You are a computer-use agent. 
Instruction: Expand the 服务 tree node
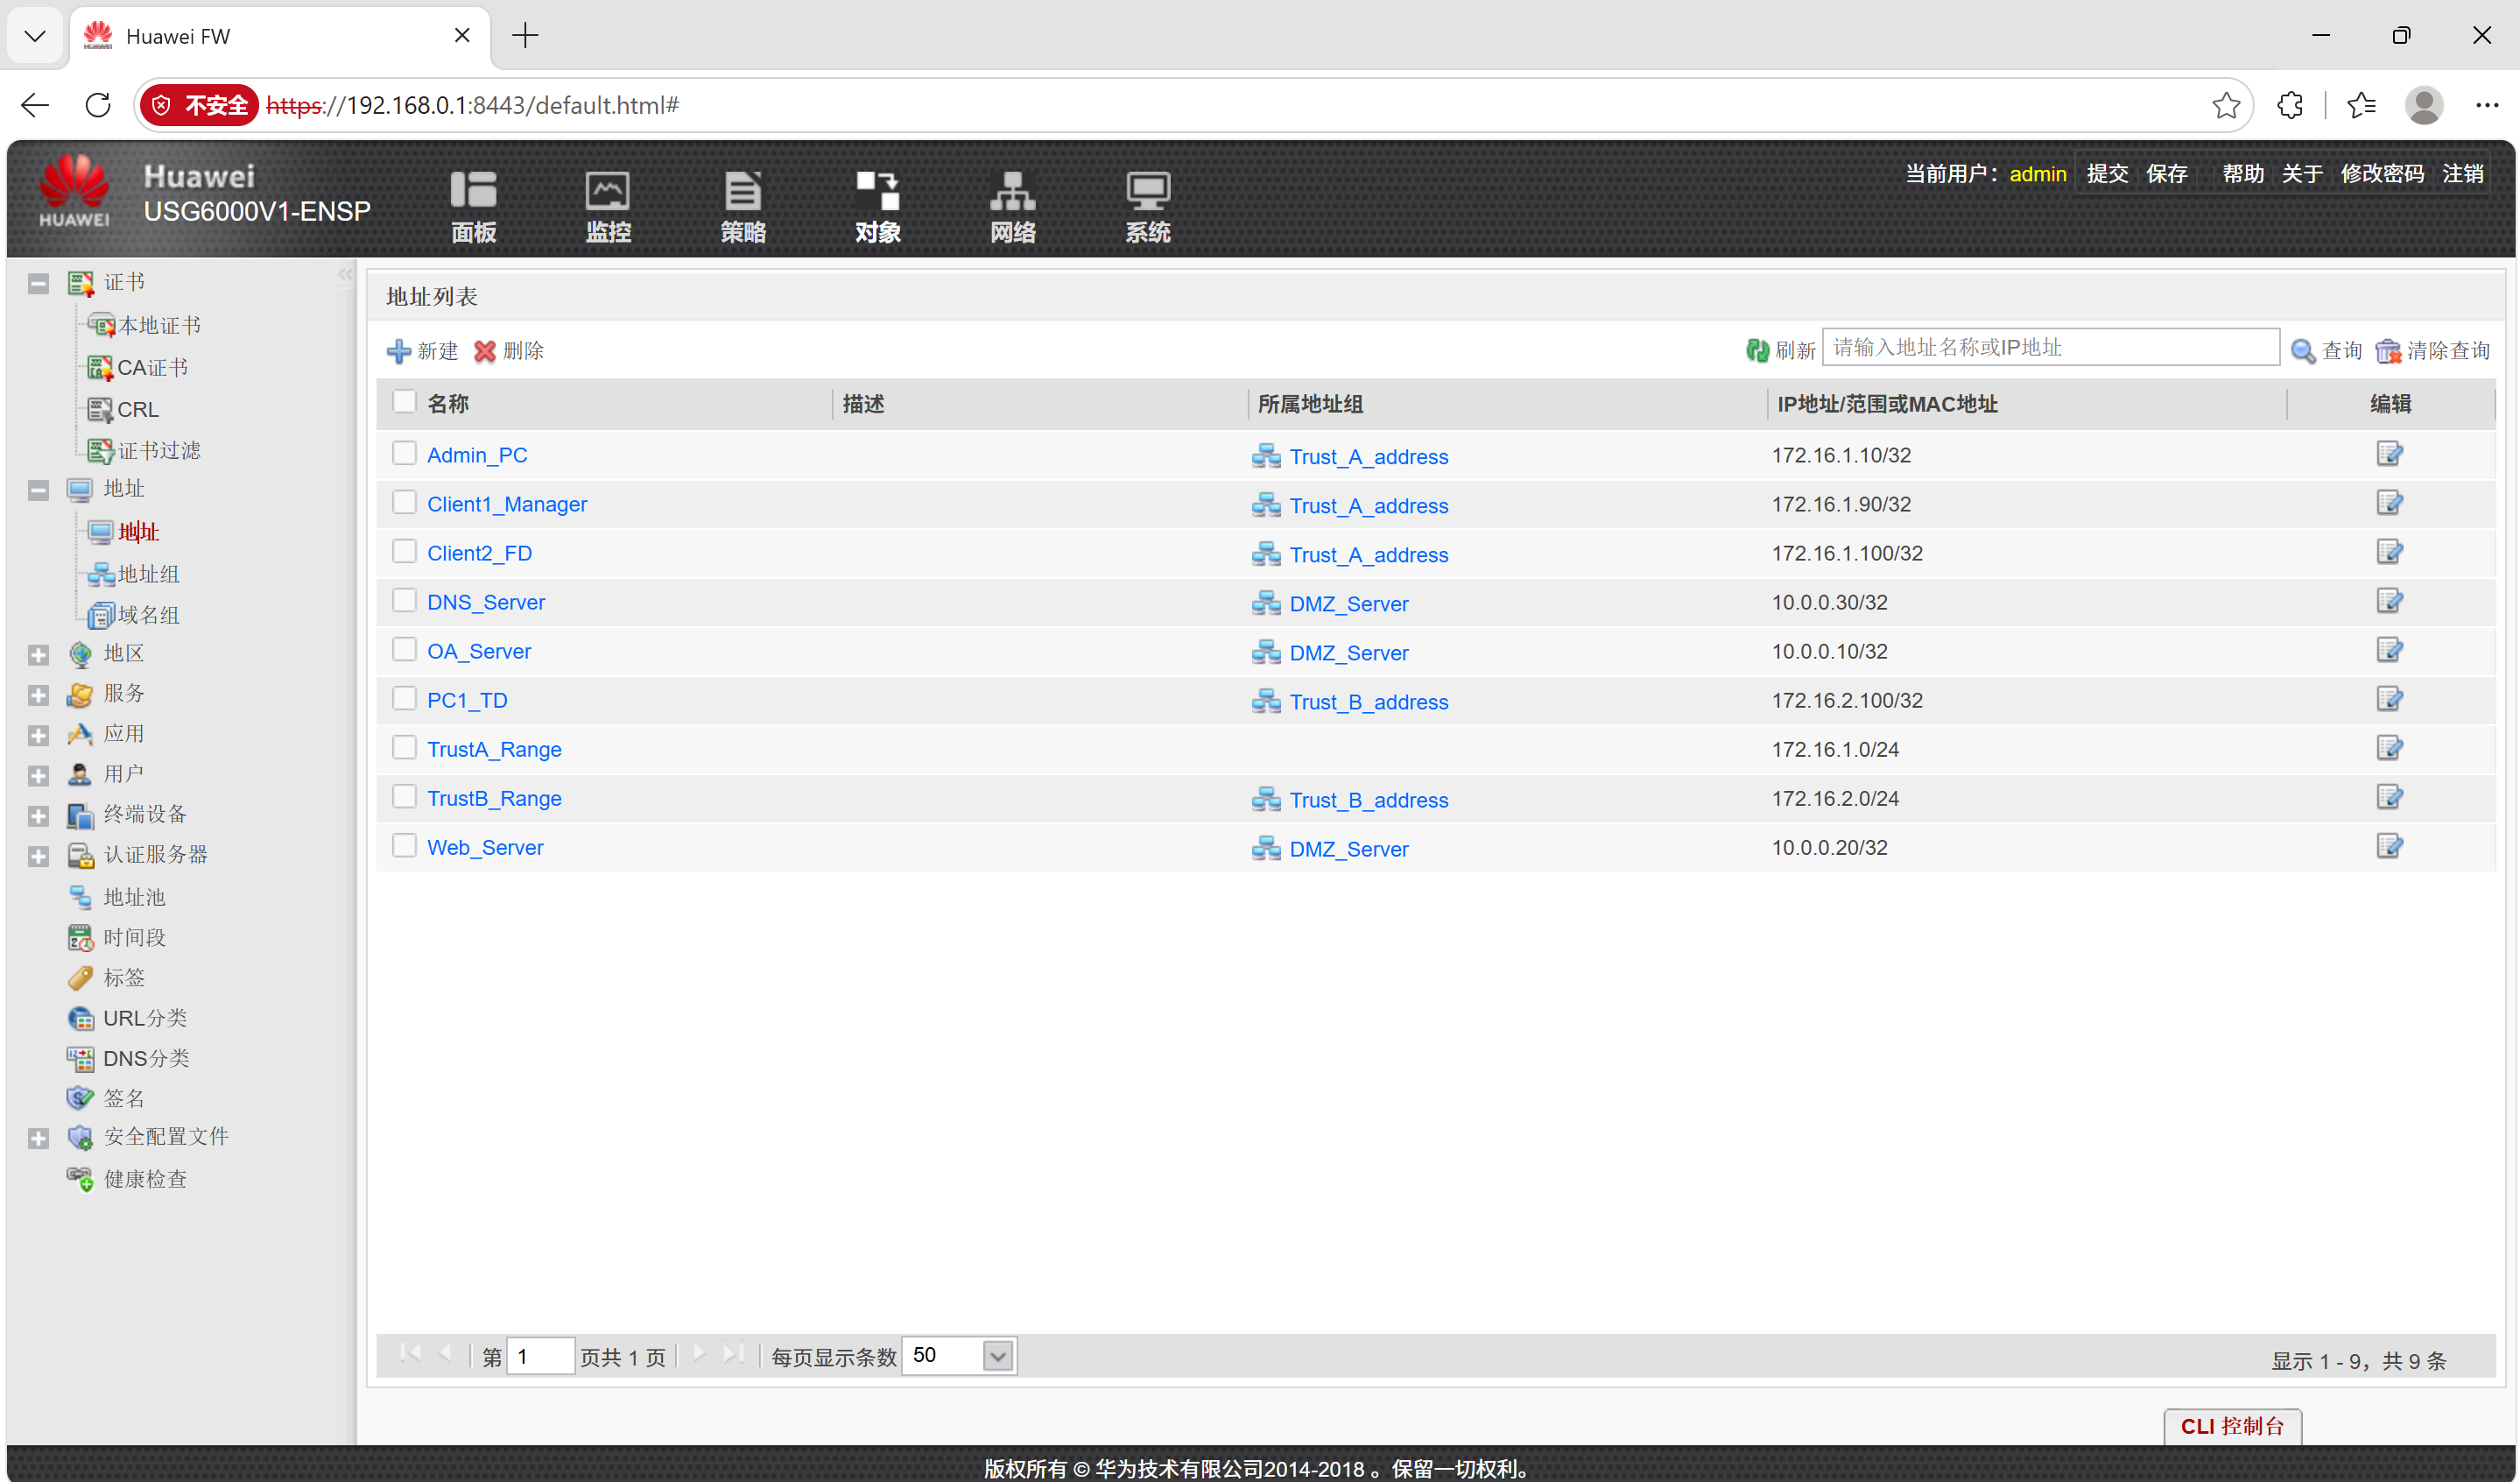(x=38, y=695)
